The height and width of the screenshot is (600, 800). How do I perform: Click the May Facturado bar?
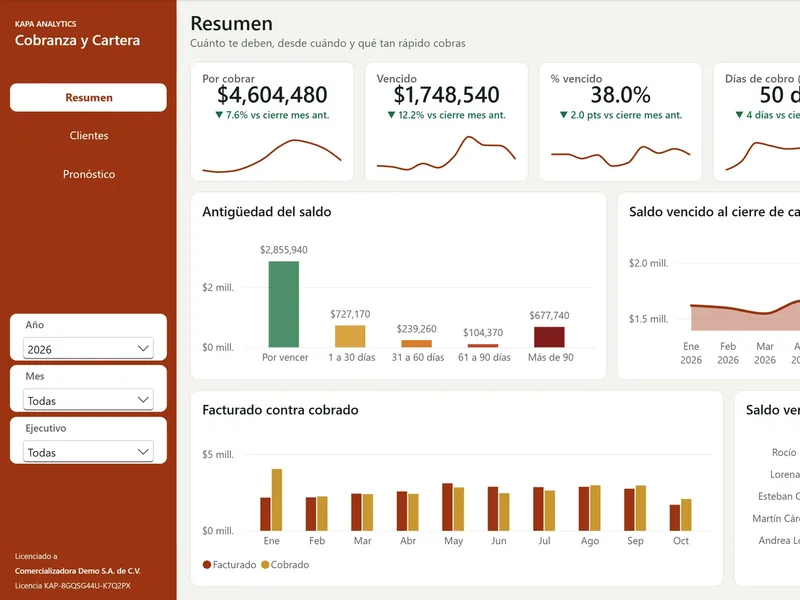click(x=447, y=507)
